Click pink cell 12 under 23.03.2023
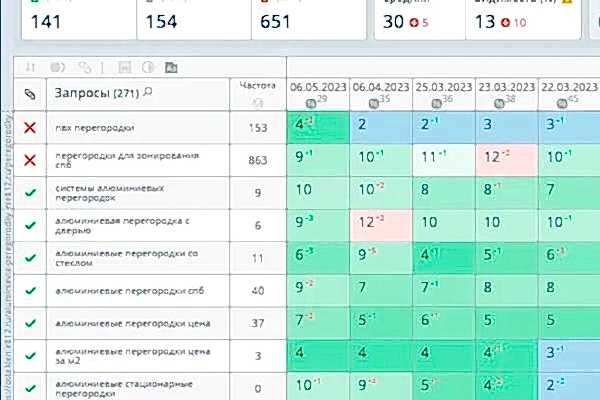Screen dimensions: 600x400 tap(507, 160)
